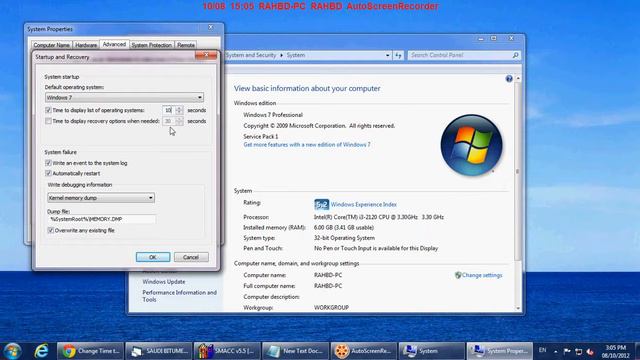
Task: Click scroll down arrow in System window
Action: pos(518,308)
